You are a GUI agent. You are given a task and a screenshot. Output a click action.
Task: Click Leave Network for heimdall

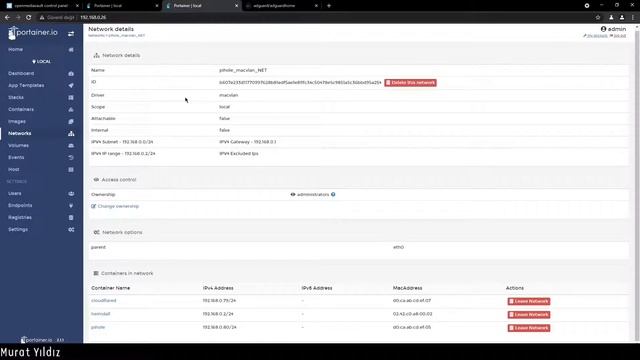pos(529,315)
